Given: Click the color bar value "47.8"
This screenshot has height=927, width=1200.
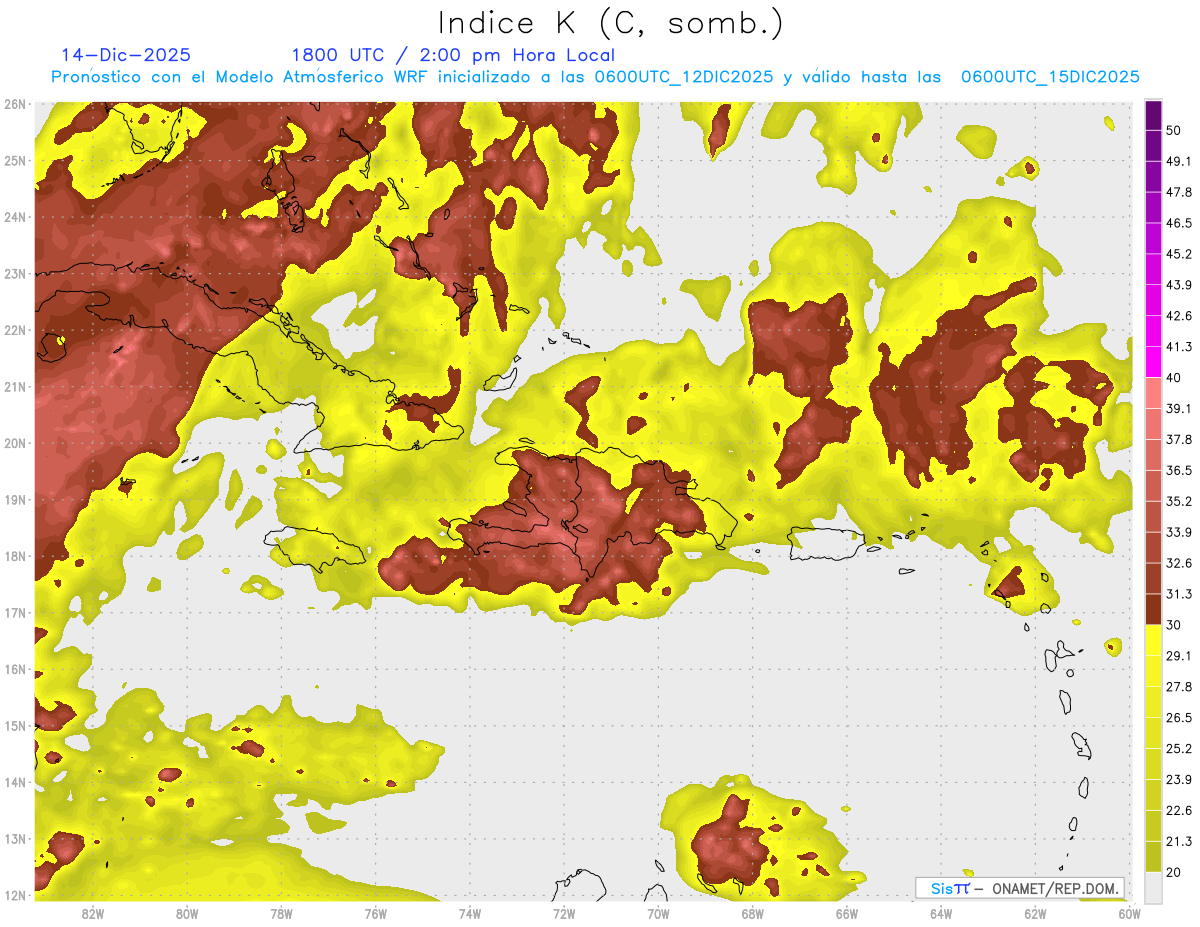Looking at the screenshot, I should click(1179, 192).
